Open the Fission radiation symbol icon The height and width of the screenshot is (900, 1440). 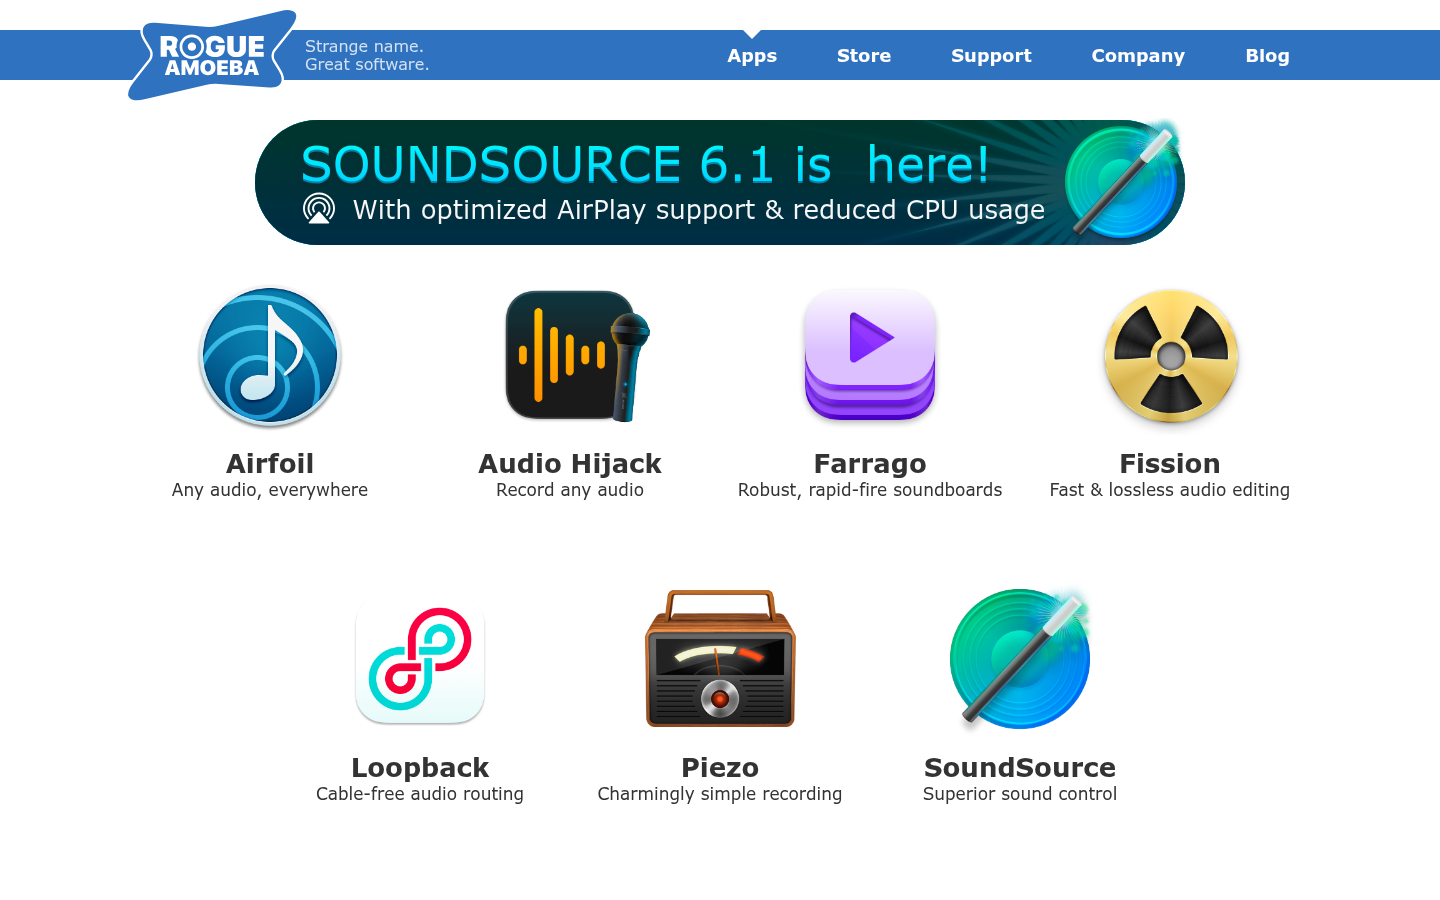[x=1171, y=356]
